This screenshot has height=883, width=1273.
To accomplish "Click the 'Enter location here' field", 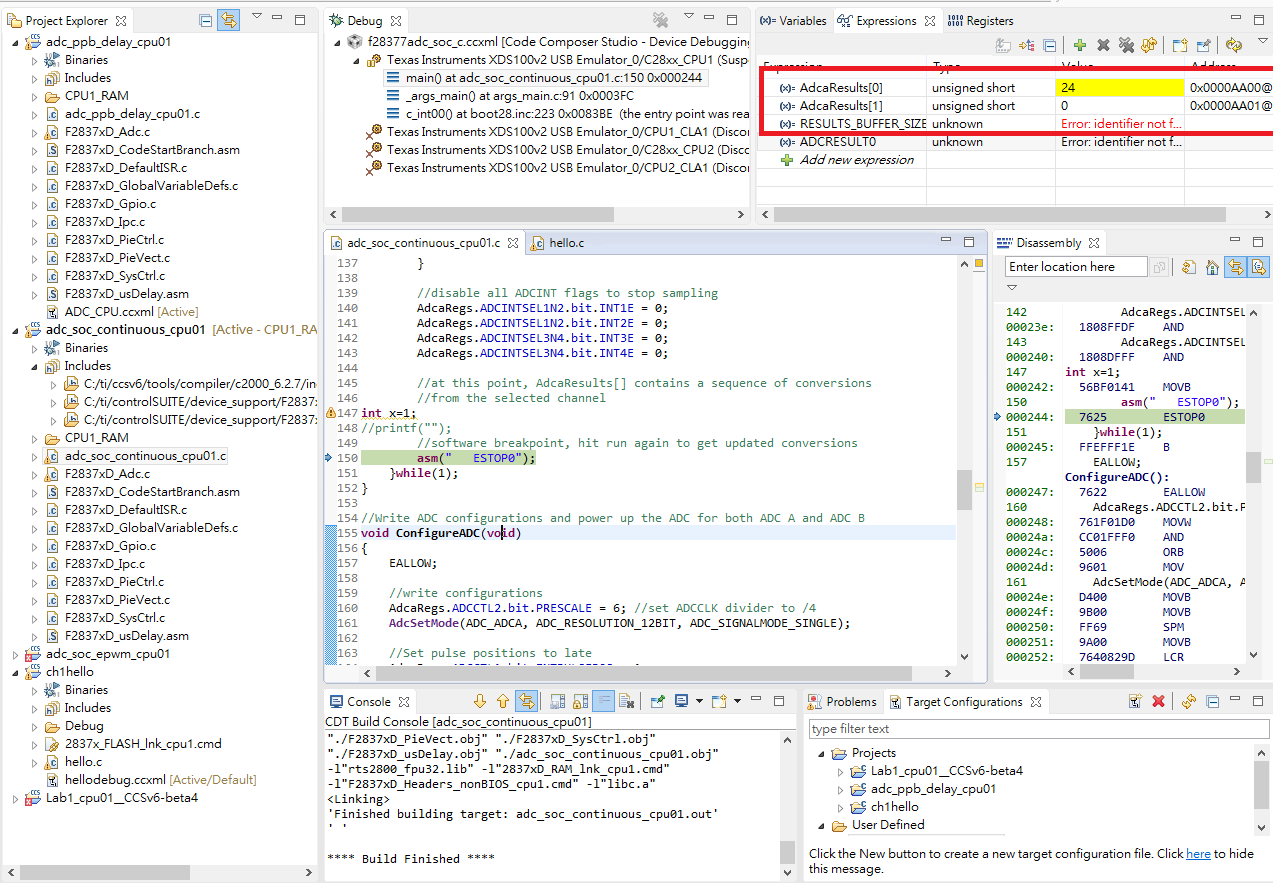I will 1075,267.
